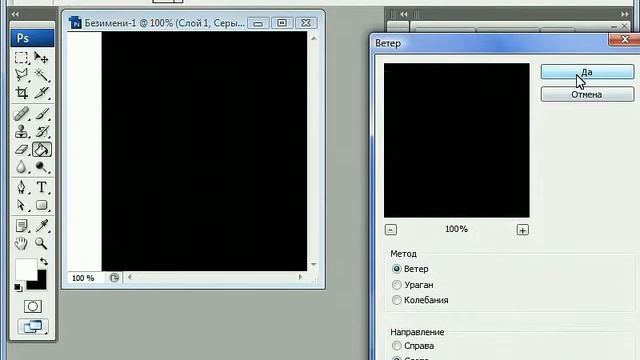Select the Dodge tool
640x360 pixels.
41,167
